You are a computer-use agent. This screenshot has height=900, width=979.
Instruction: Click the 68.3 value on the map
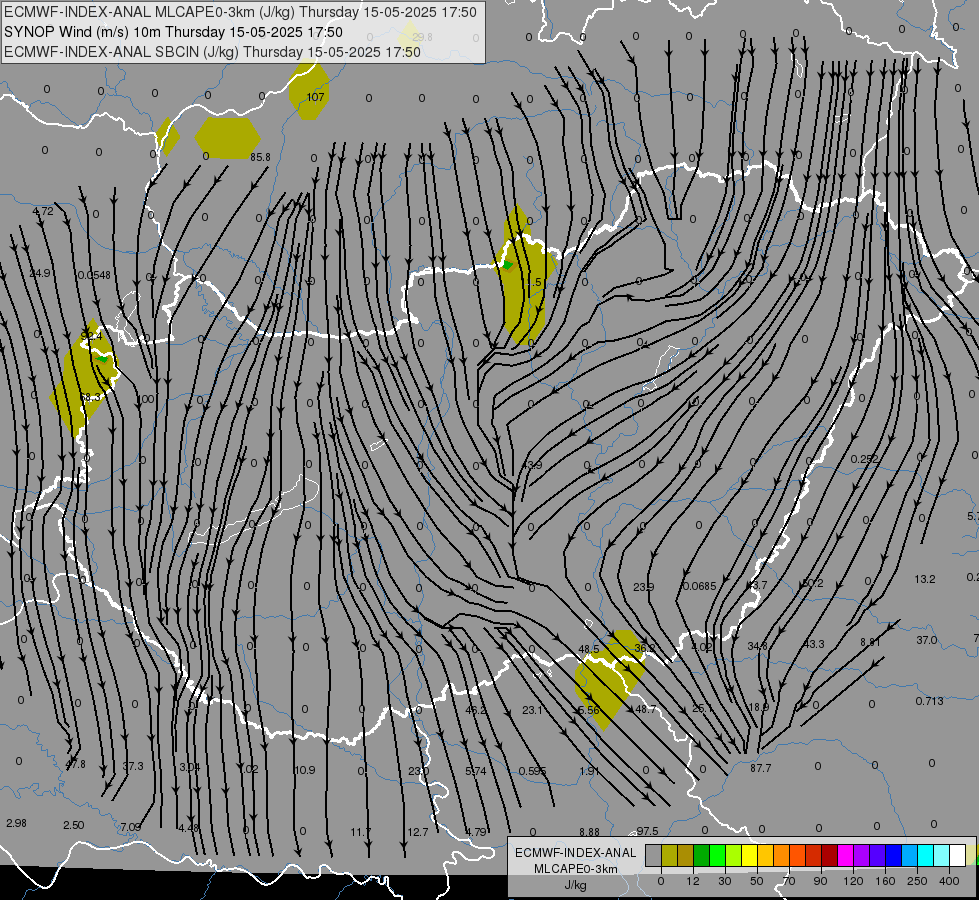[x=91, y=397]
